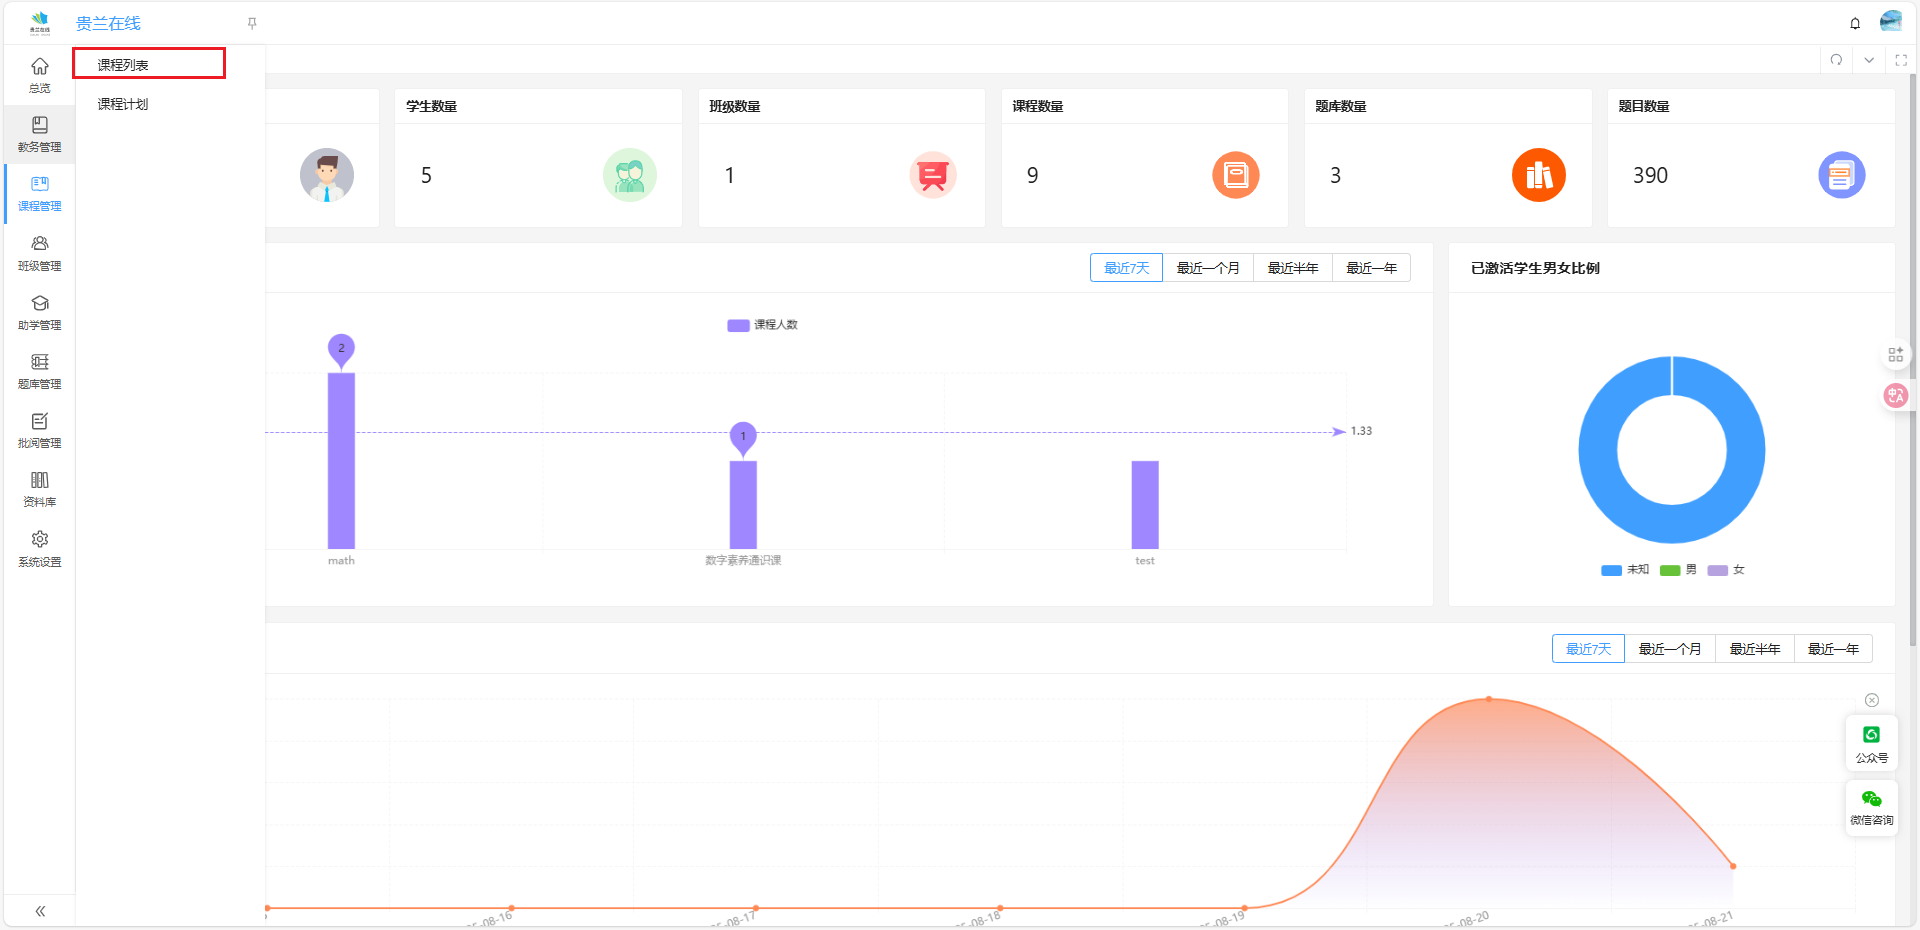Click the notification bell icon
The width and height of the screenshot is (1920, 930).
pos(1855,23)
